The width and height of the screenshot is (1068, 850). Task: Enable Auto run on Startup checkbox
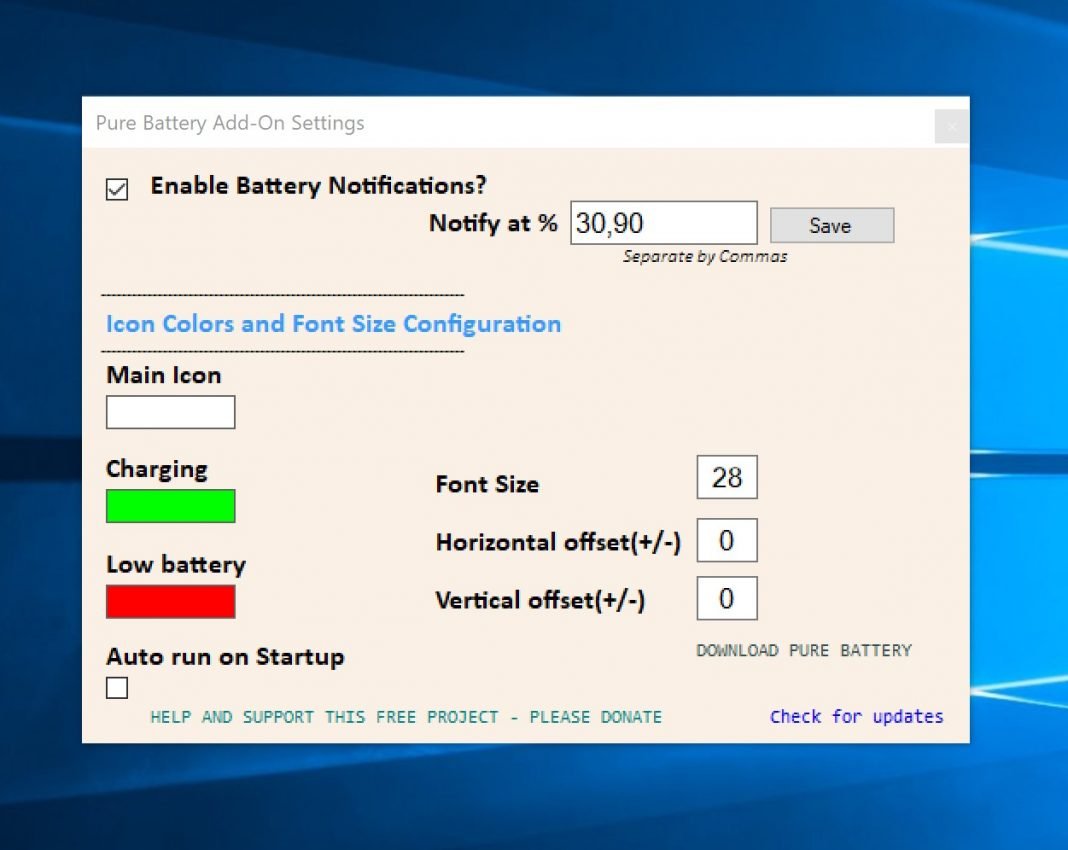tap(116, 688)
